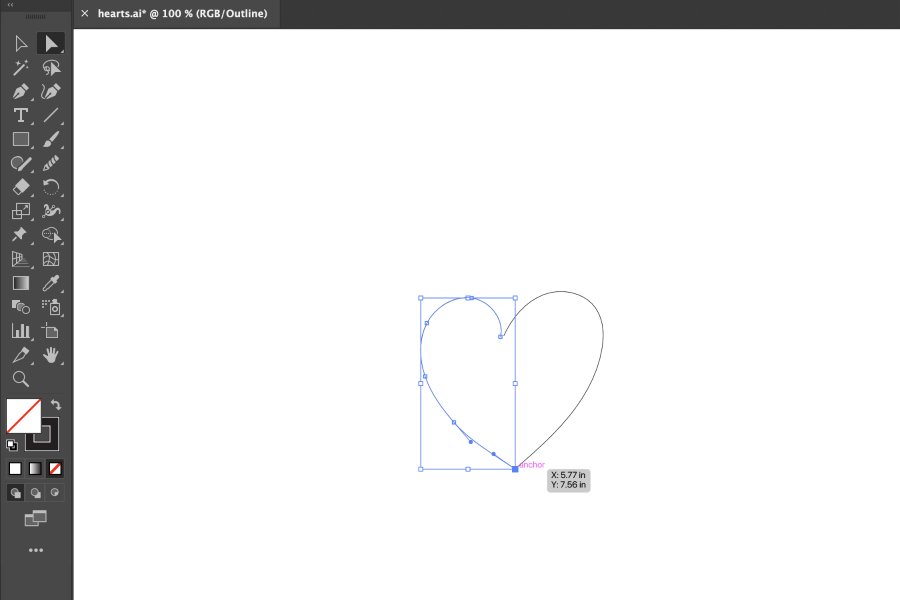Reset to default fill and stroke
Viewport: 900px width, 600px height.
coord(12,445)
